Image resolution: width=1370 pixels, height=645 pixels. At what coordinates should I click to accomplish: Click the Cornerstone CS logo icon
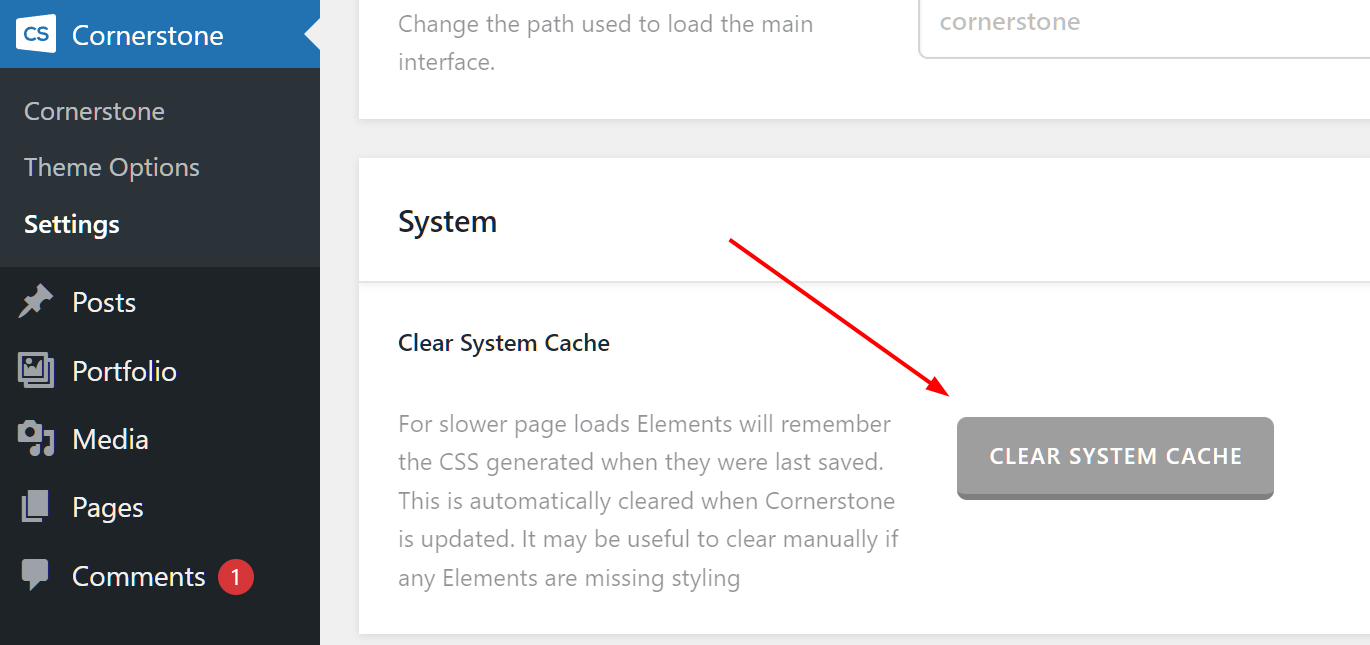tap(36, 35)
